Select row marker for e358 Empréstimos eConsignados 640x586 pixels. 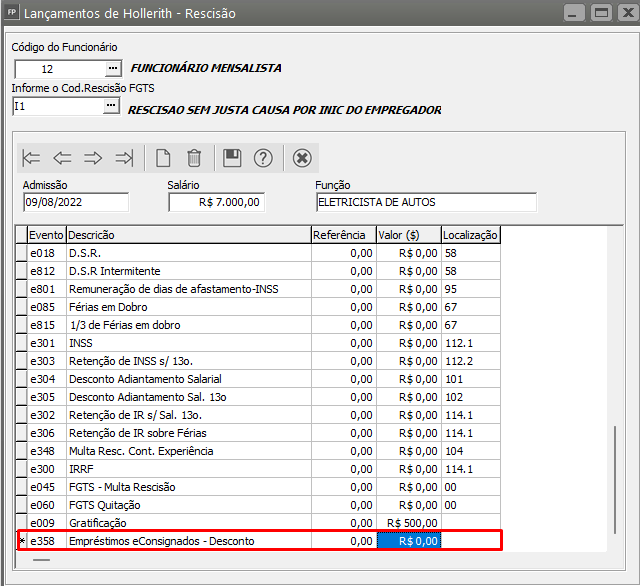coord(20,541)
